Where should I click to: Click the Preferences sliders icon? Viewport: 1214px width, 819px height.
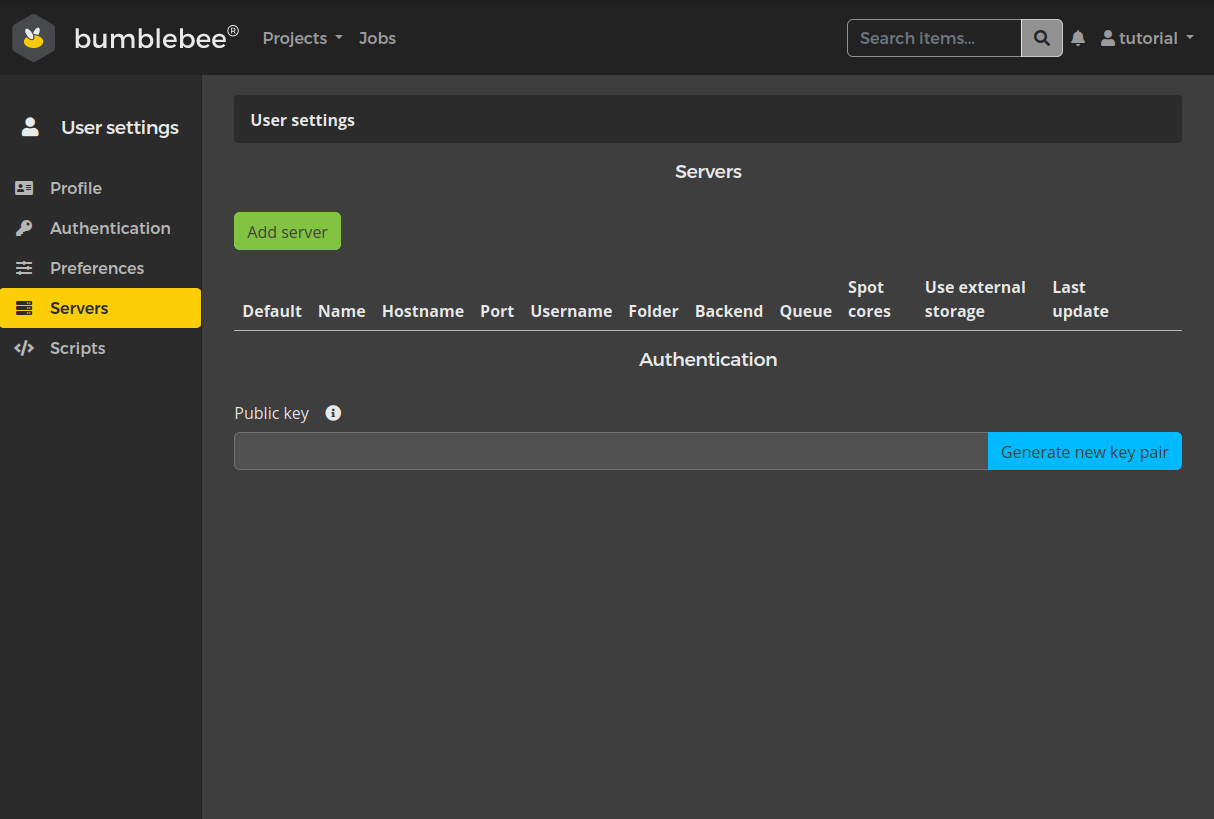pyautogui.click(x=25, y=268)
